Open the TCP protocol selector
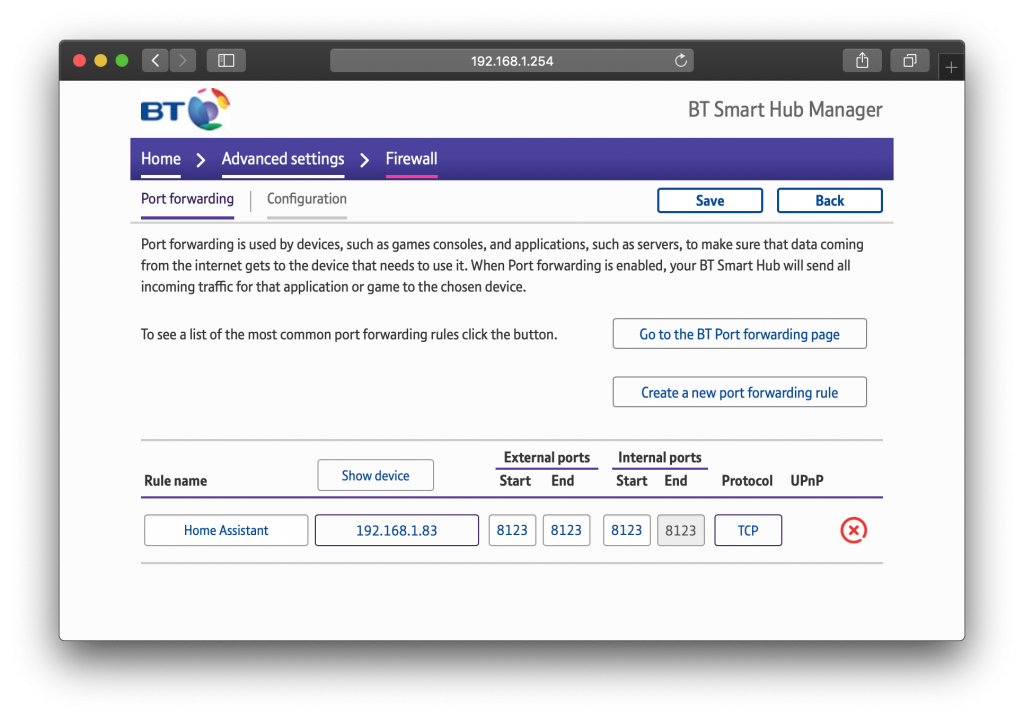 [748, 530]
